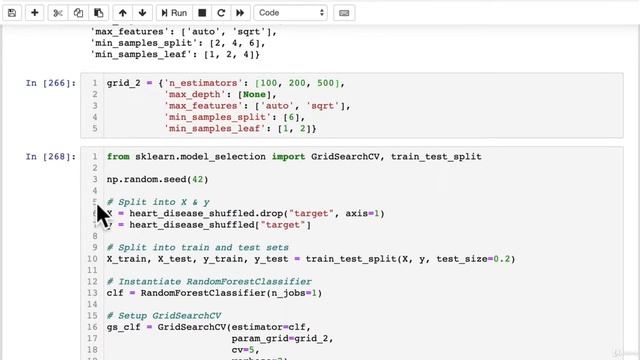
Task: Click line number 10 in cell 268
Action: tap(93, 259)
